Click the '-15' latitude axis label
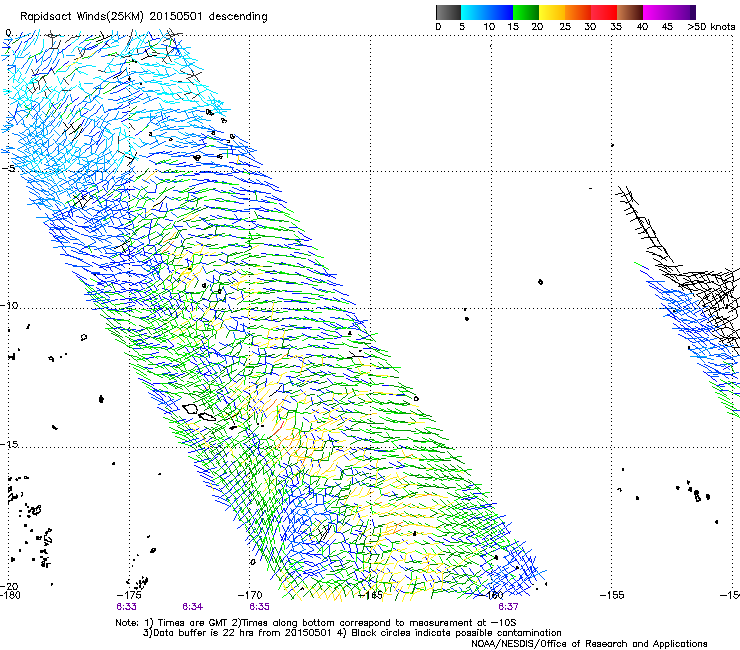 click(x=9, y=444)
